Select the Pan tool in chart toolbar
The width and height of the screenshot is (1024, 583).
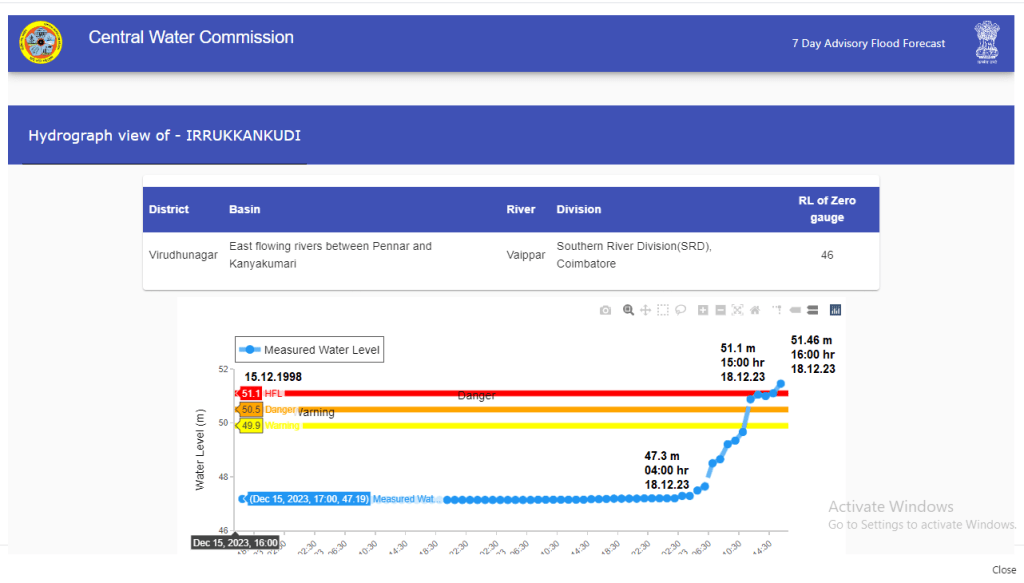point(645,310)
